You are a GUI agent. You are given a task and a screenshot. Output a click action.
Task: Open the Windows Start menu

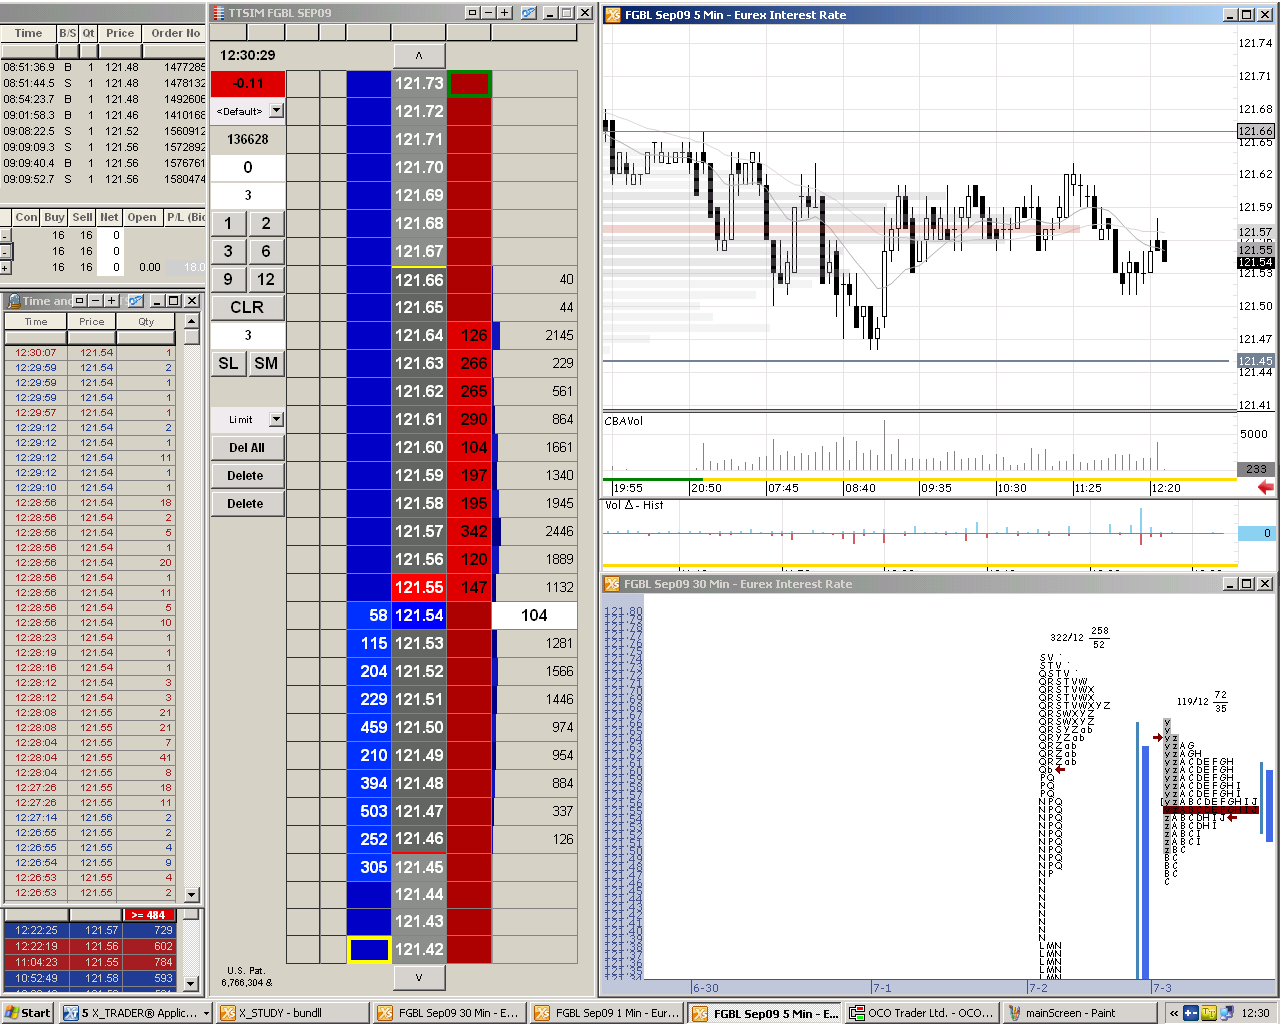click(27, 1013)
